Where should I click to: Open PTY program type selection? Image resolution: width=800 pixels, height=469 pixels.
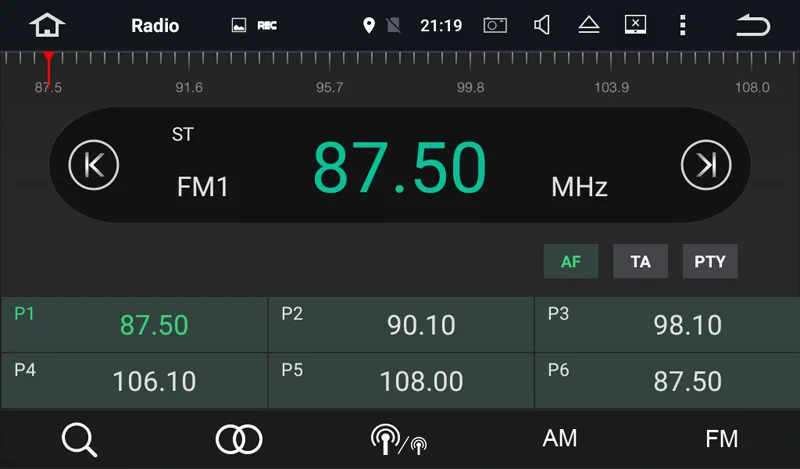tap(710, 261)
